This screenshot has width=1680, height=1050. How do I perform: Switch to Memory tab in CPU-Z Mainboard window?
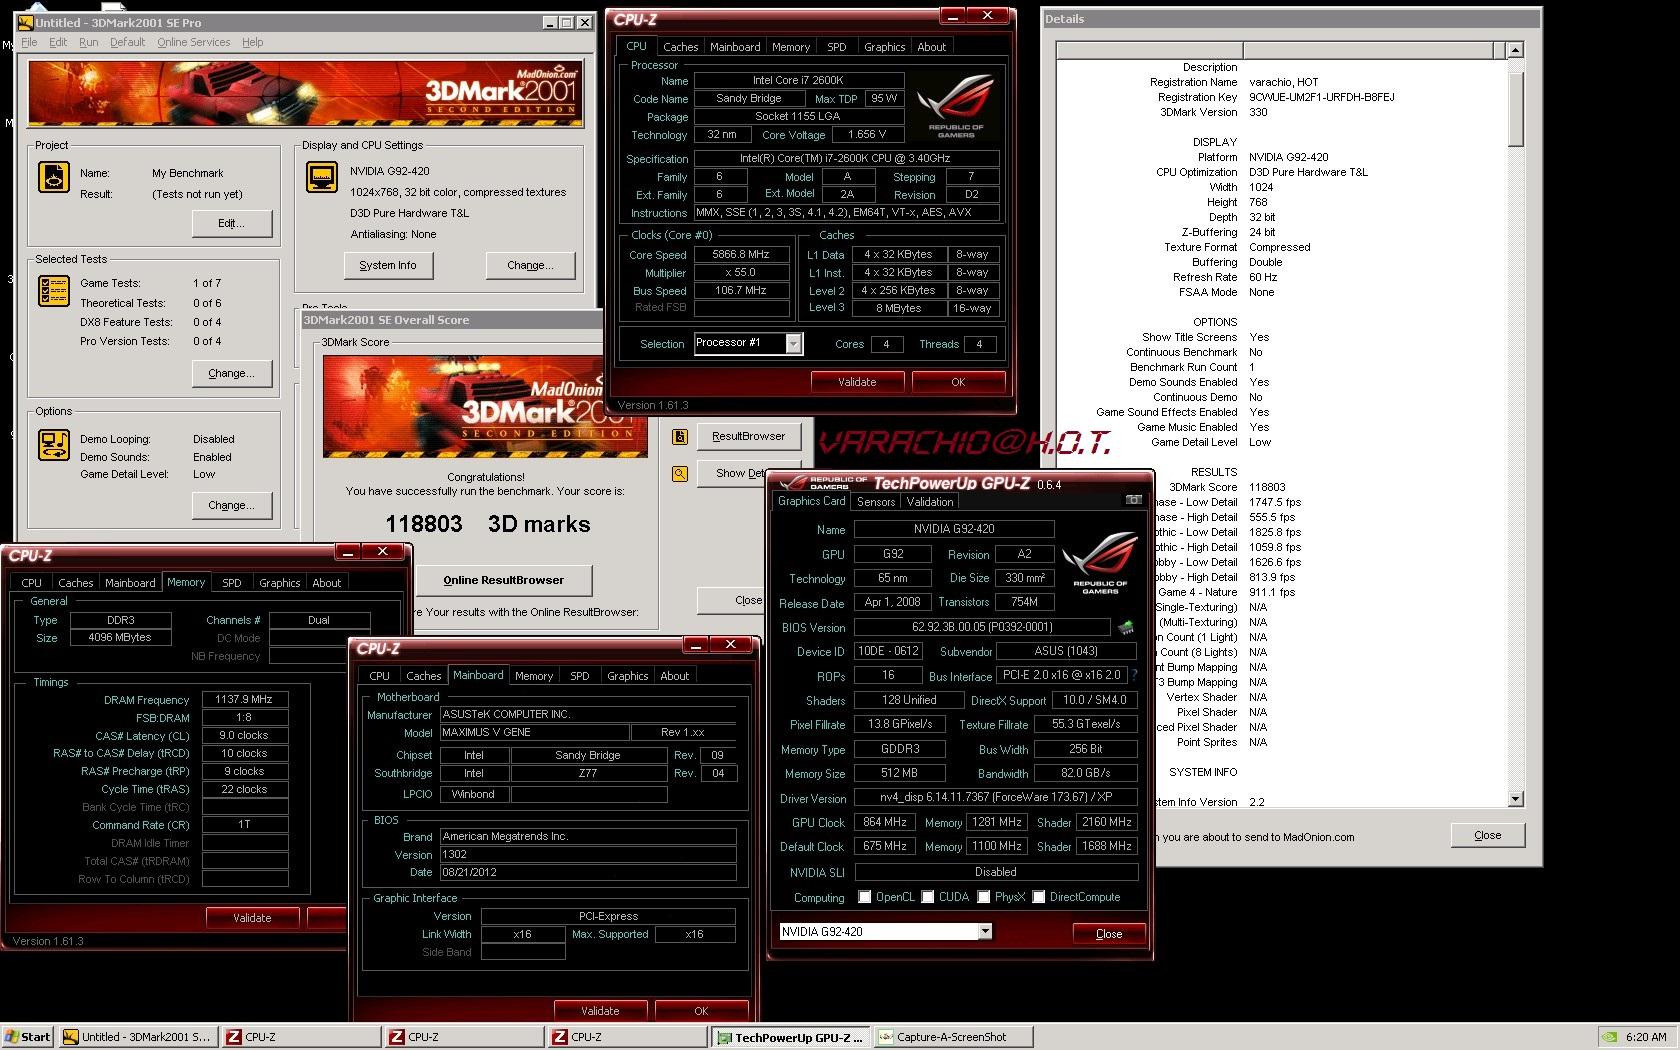[x=533, y=676]
